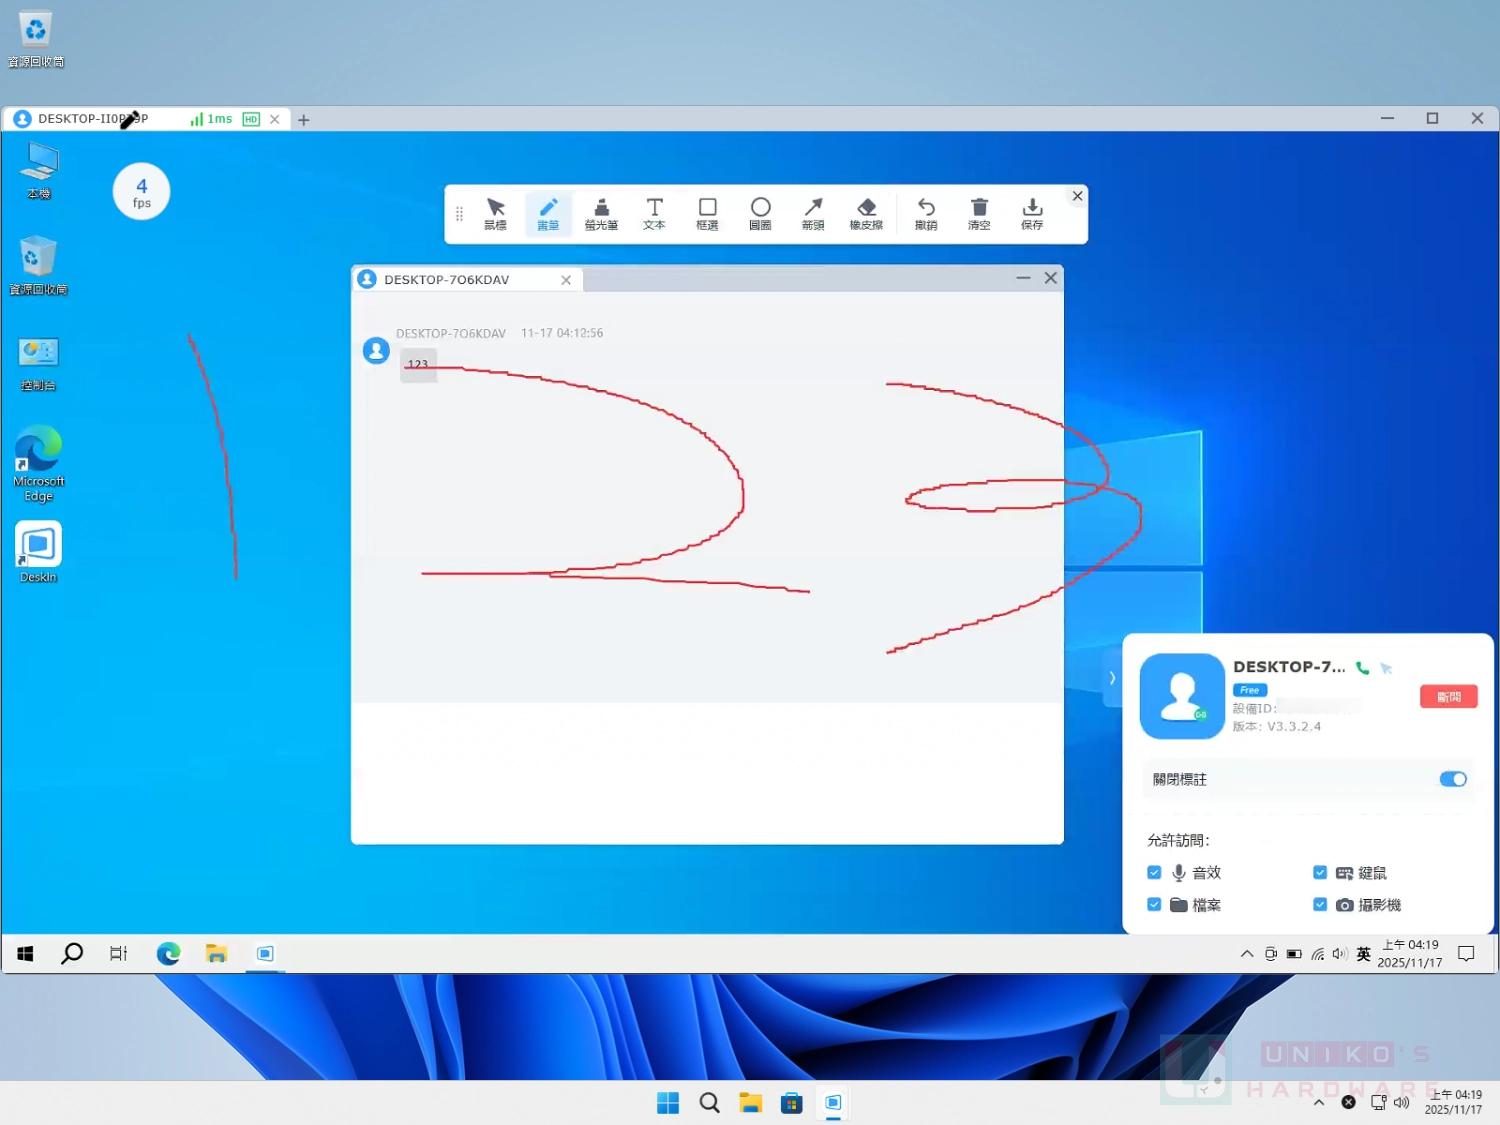Expand hidden system tray icons in remote taskbar
This screenshot has height=1125, width=1500.
click(1246, 954)
